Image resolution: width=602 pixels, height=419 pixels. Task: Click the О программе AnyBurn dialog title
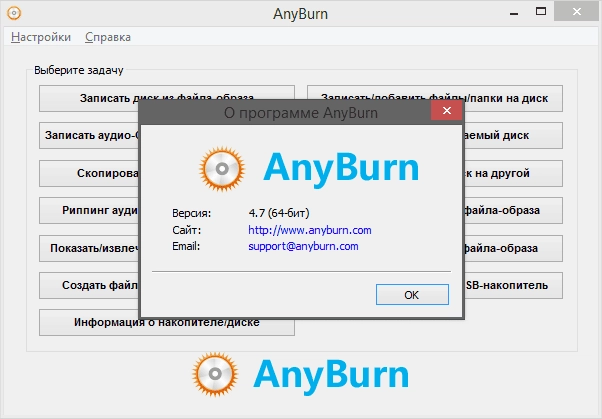pos(301,113)
